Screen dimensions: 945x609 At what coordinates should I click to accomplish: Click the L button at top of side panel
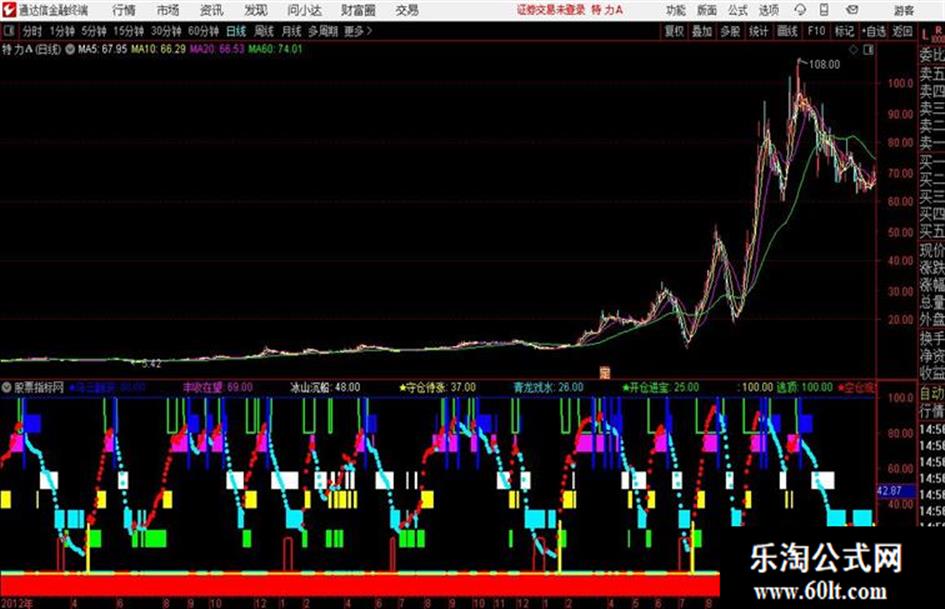pos(925,35)
